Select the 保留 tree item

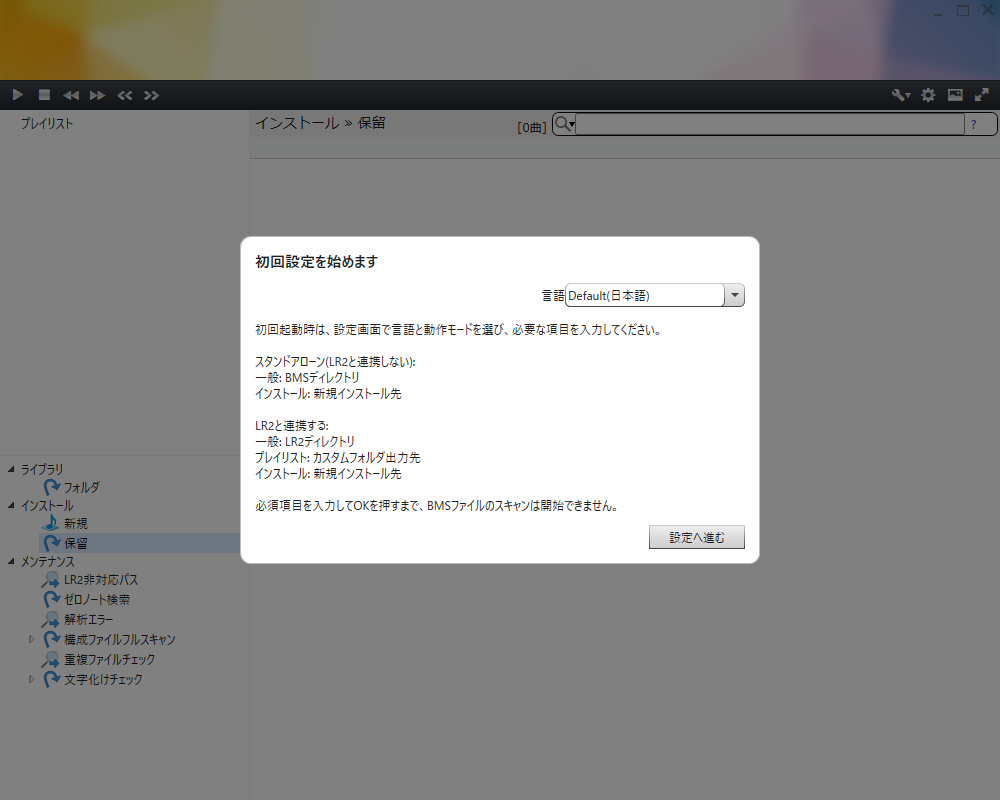76,544
